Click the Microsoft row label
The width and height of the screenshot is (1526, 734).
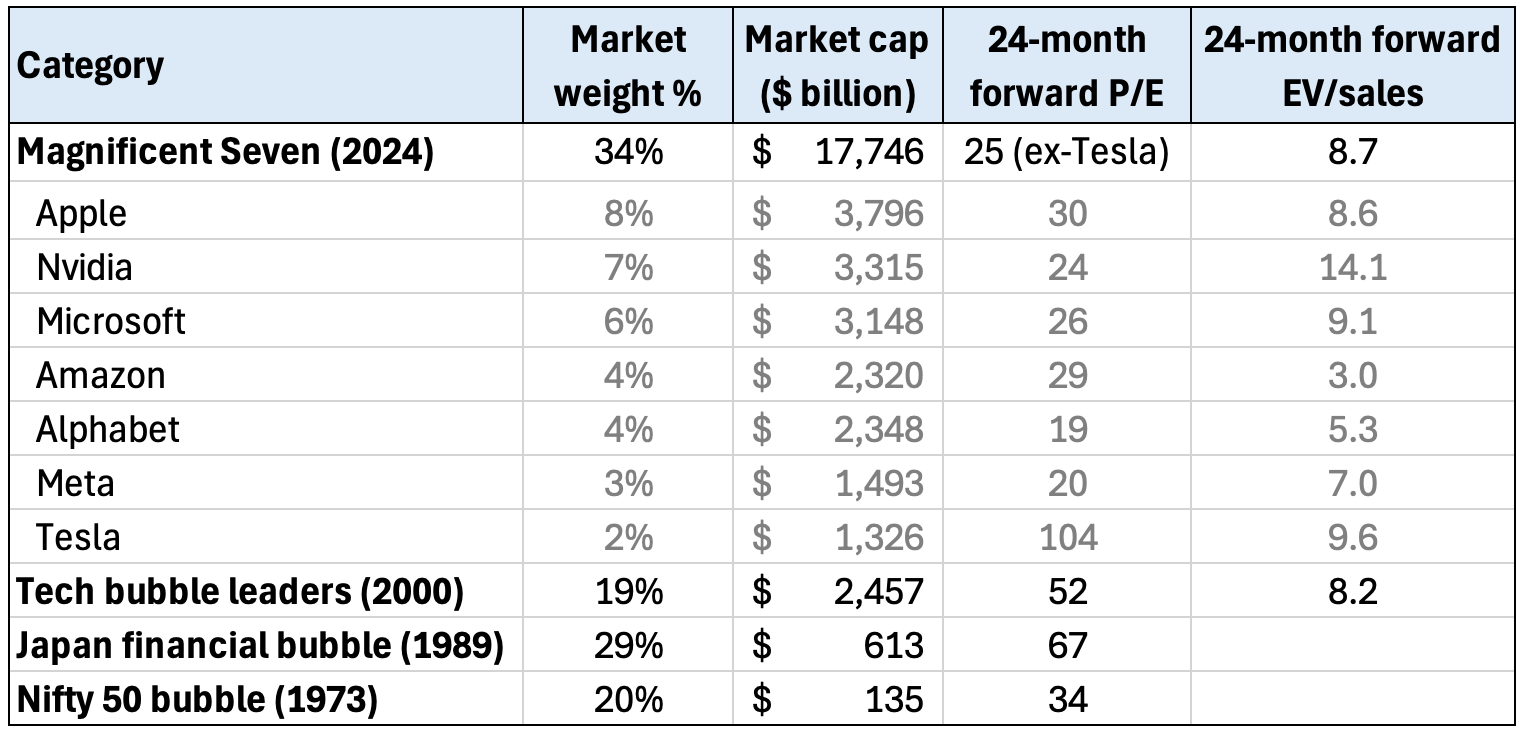coord(111,321)
